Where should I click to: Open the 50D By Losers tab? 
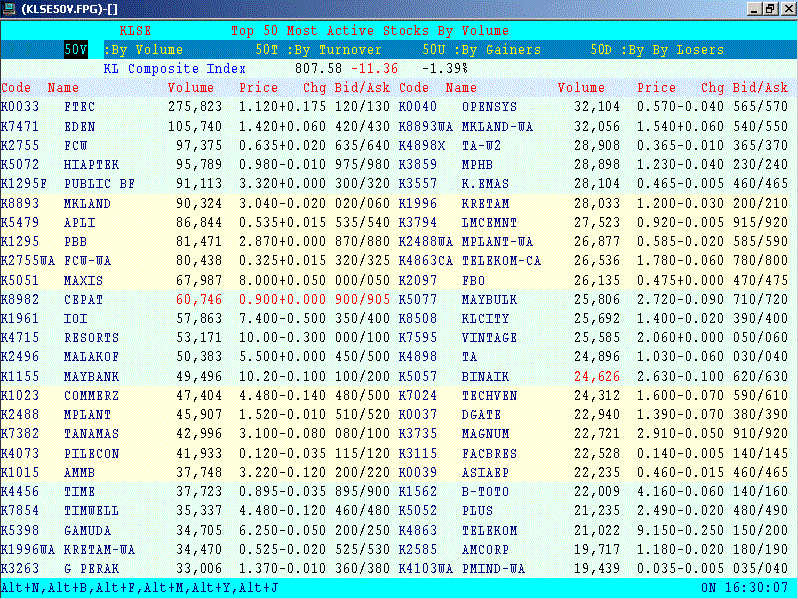tap(657, 50)
